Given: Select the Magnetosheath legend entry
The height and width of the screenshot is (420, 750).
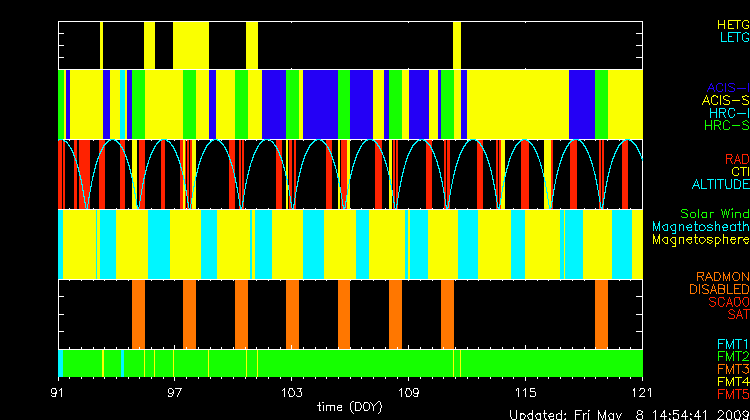Looking at the screenshot, I should coord(700,227).
